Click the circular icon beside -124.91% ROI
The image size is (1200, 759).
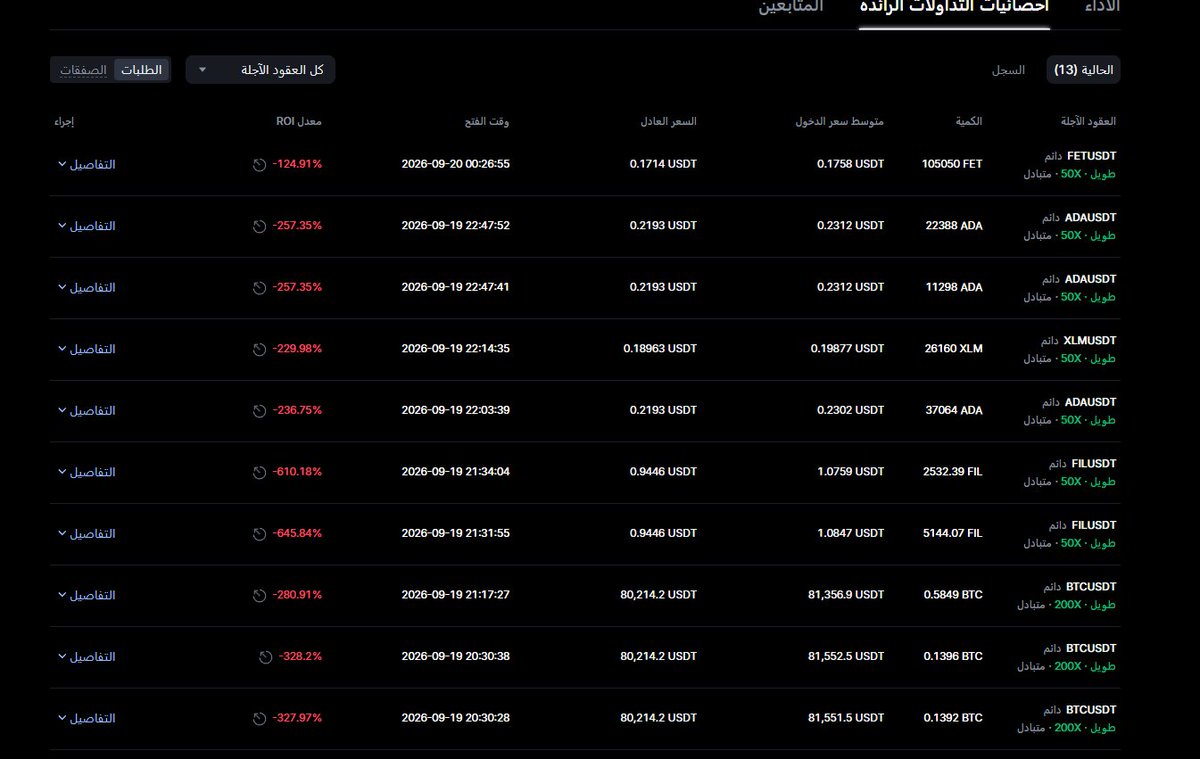click(x=260, y=164)
